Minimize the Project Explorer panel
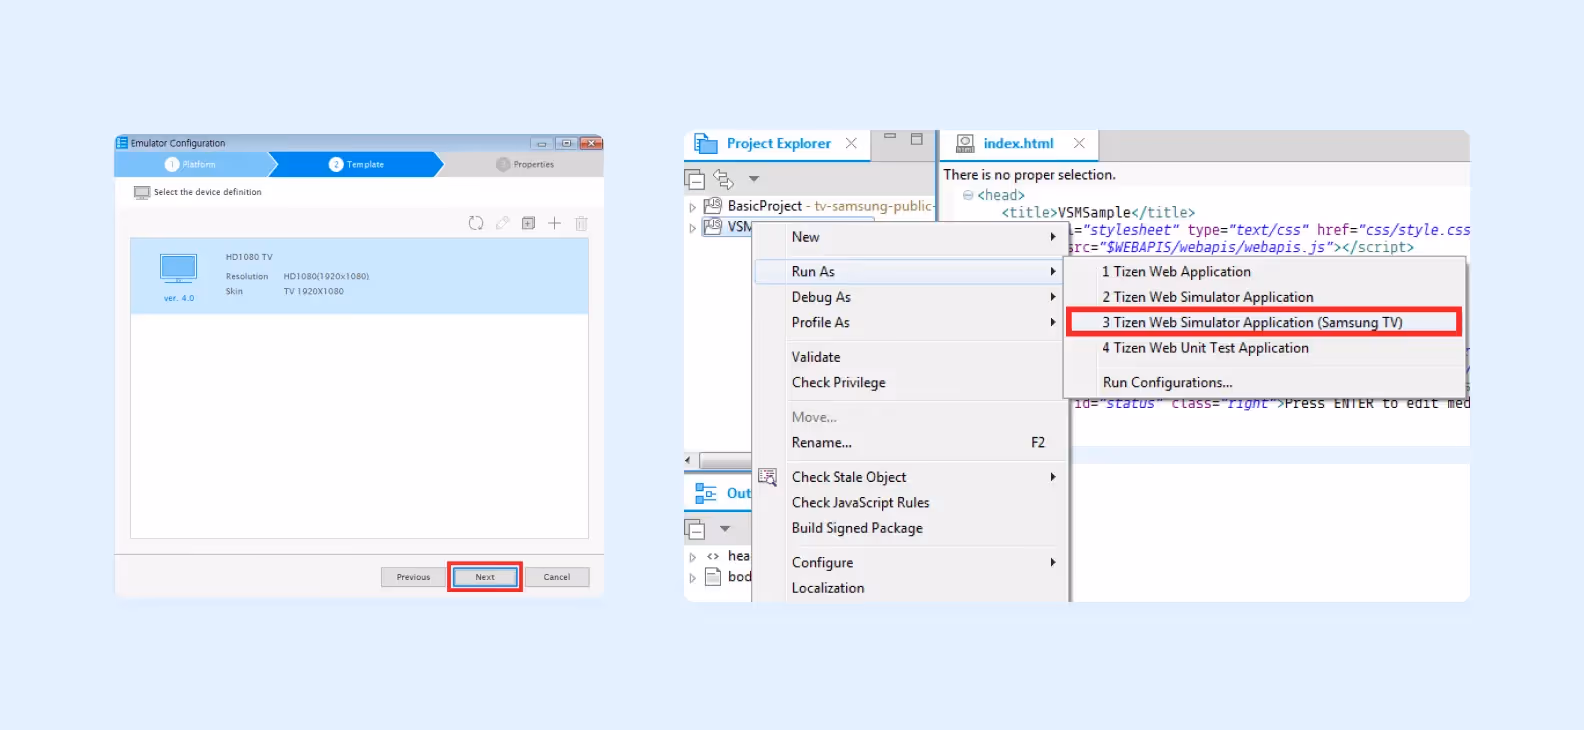 [890, 136]
